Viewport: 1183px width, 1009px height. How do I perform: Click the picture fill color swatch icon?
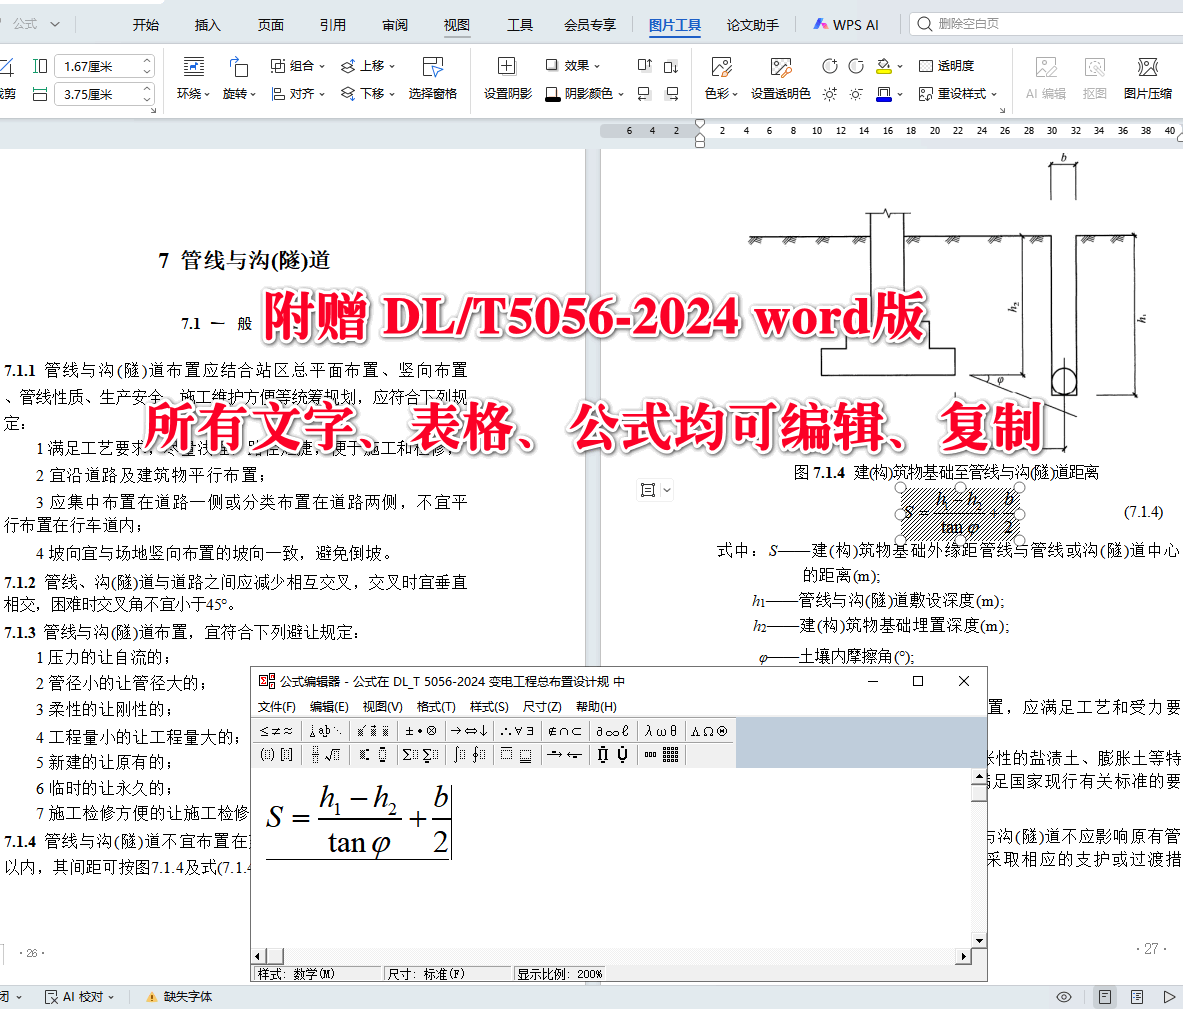tap(883, 66)
